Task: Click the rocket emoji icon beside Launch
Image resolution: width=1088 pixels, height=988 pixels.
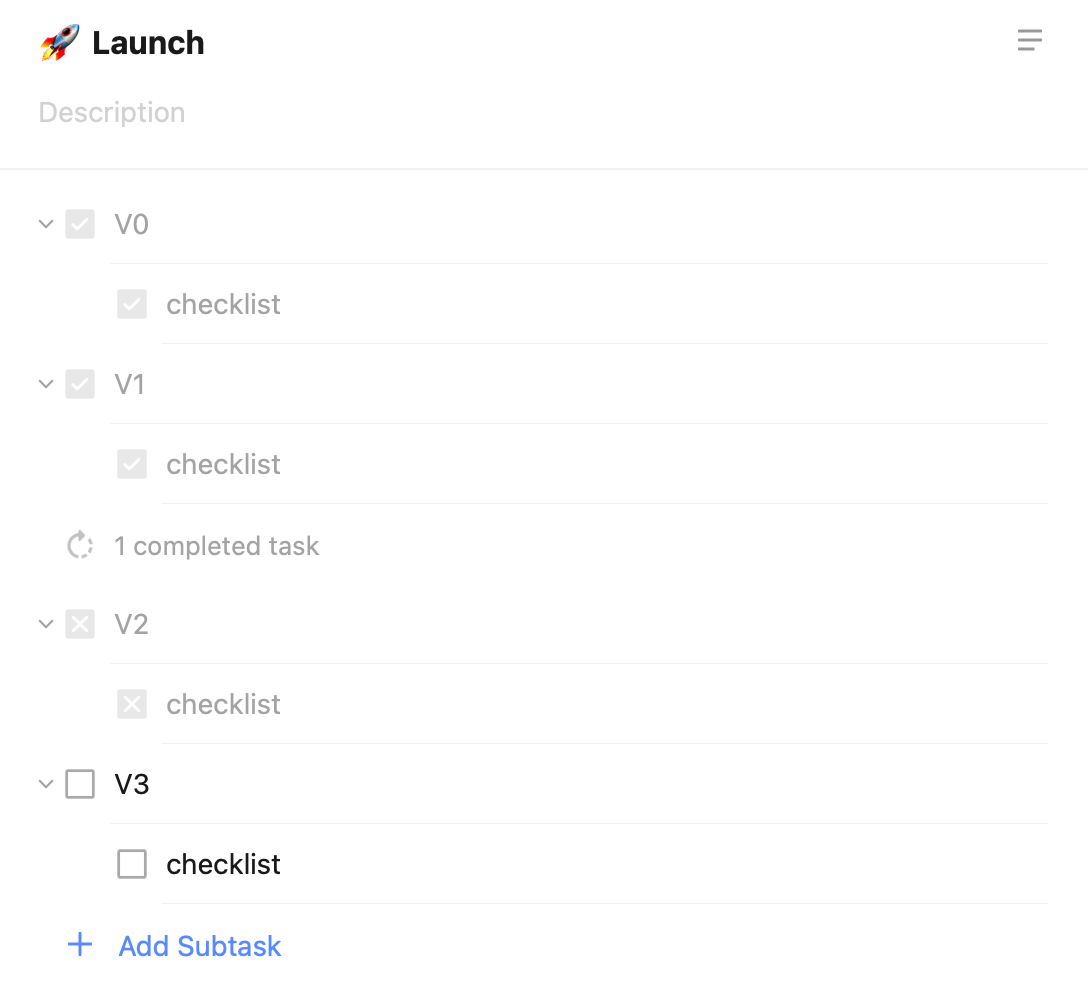Action: pyautogui.click(x=60, y=43)
